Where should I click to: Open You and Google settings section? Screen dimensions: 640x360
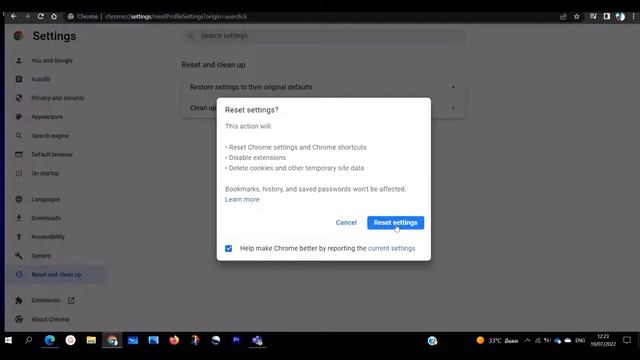coord(52,60)
